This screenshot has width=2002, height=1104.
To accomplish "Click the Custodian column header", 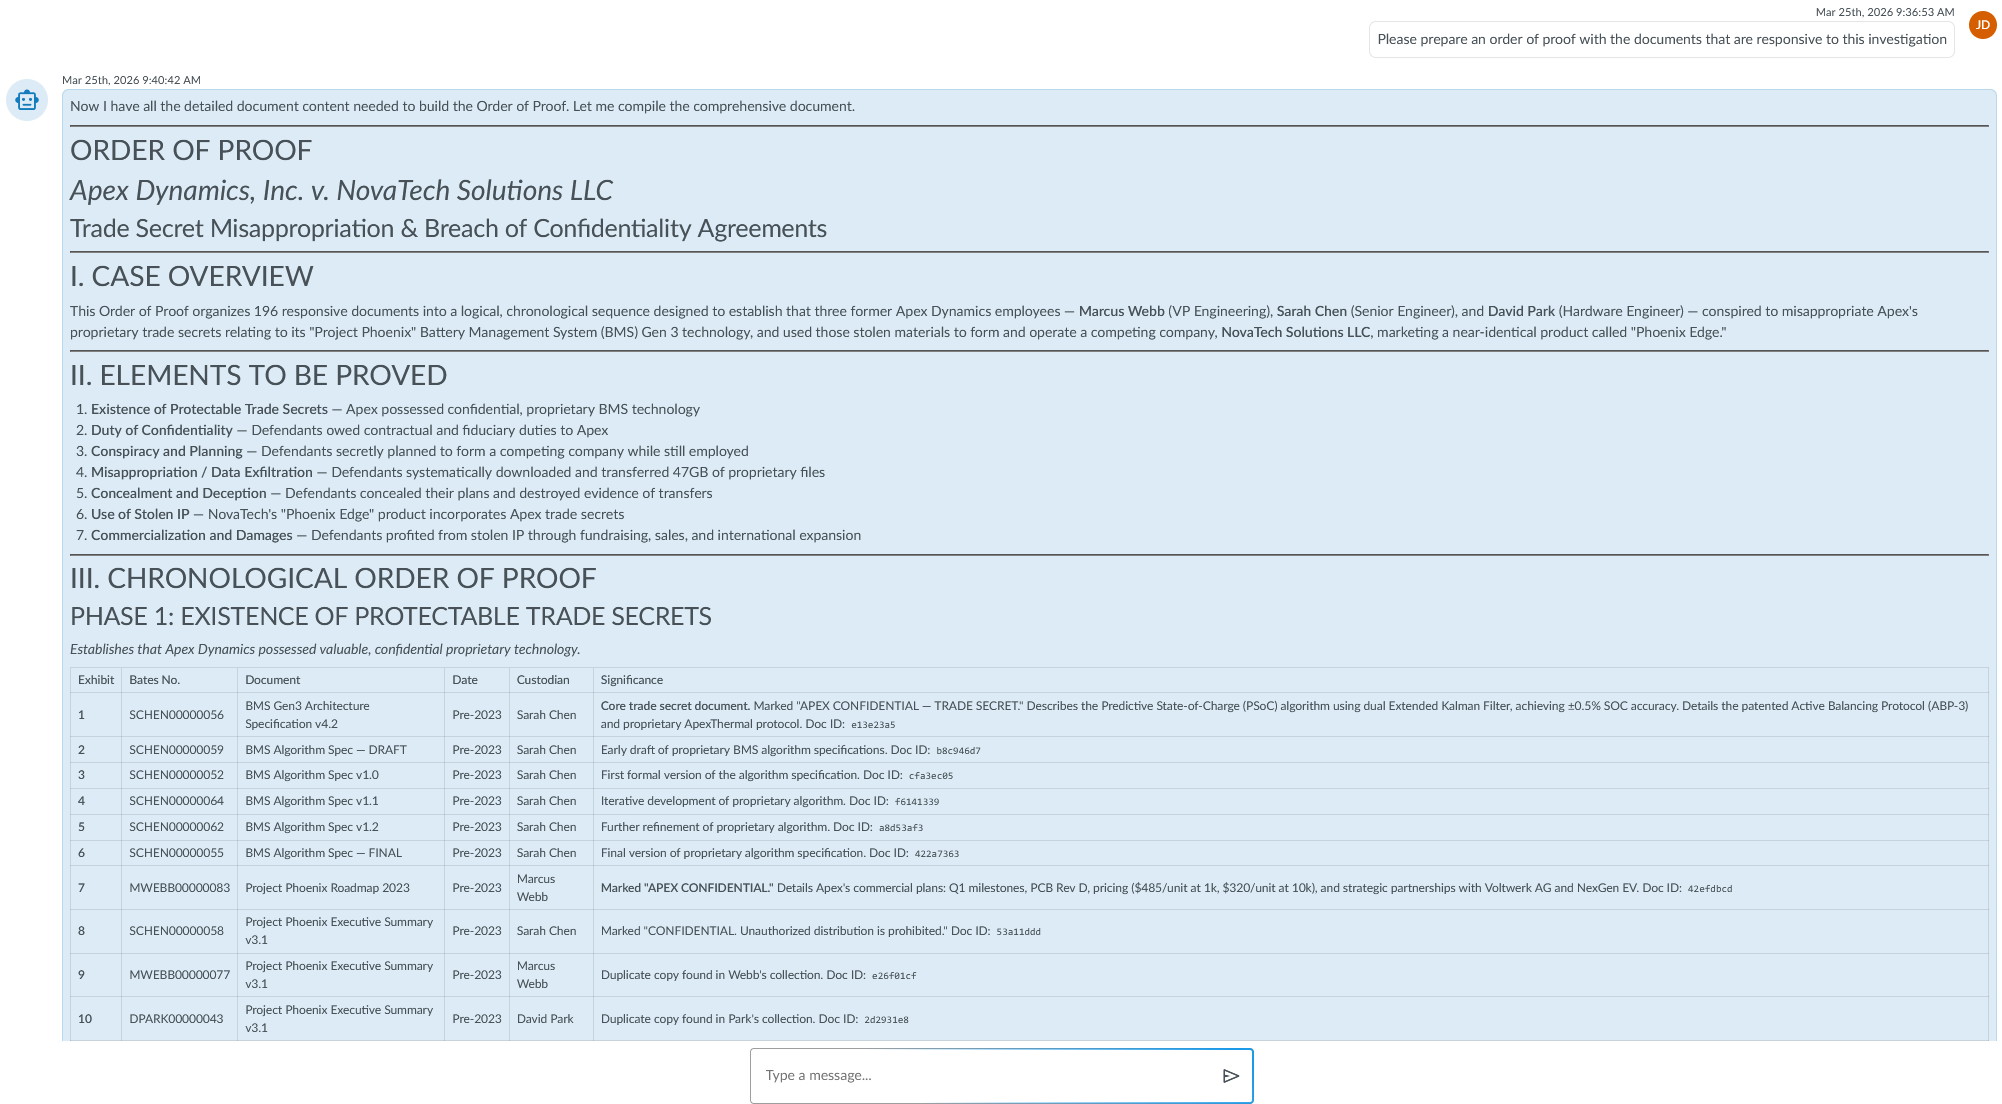I will tap(542, 680).
